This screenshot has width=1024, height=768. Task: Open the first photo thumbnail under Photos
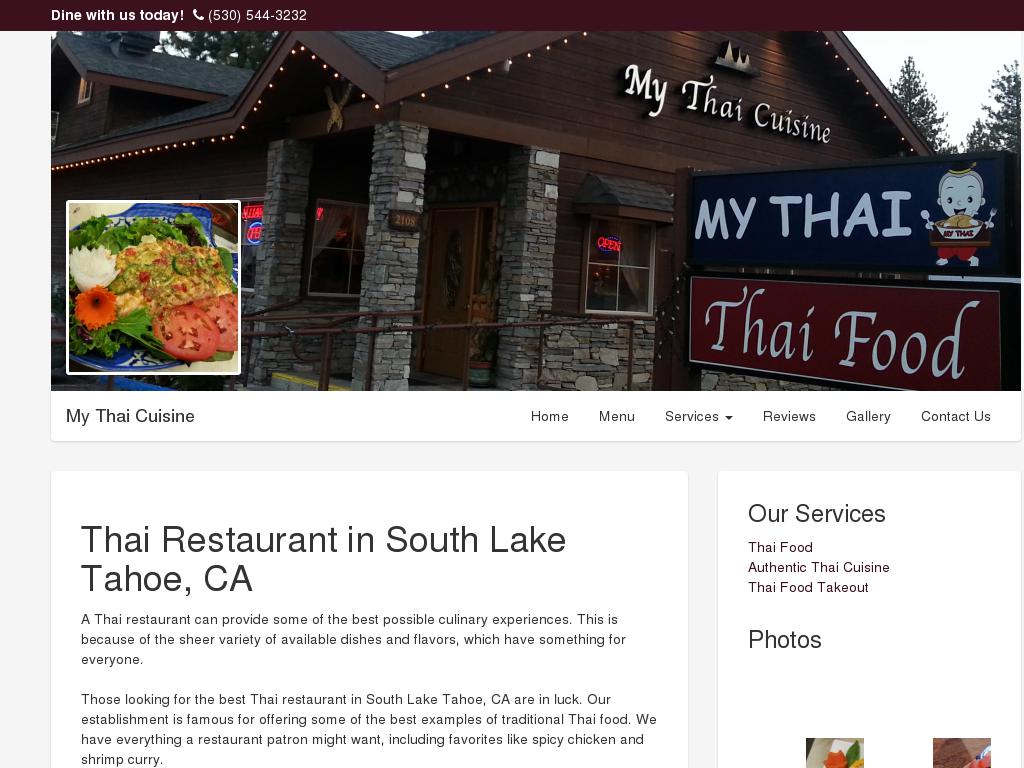[x=835, y=753]
